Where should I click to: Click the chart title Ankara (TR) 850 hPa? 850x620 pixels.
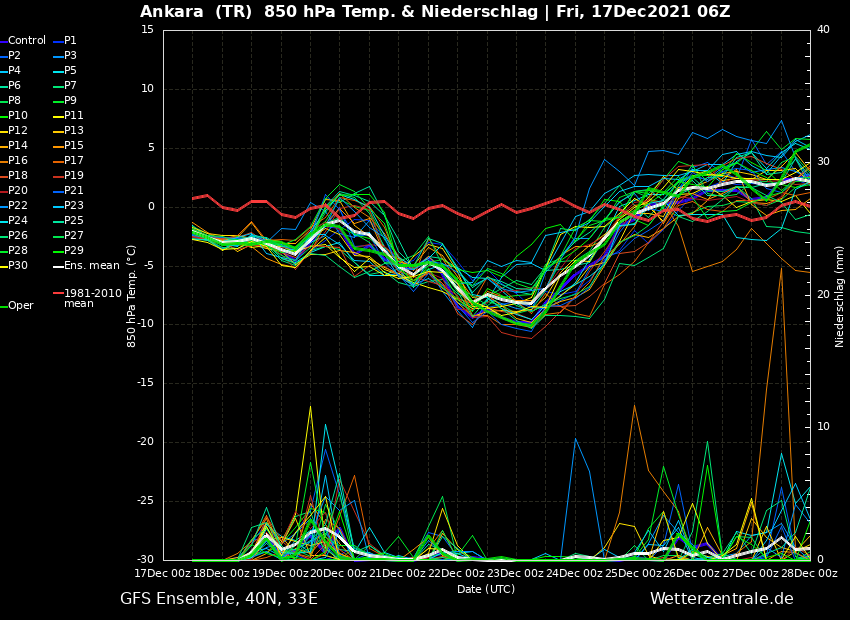click(435, 11)
